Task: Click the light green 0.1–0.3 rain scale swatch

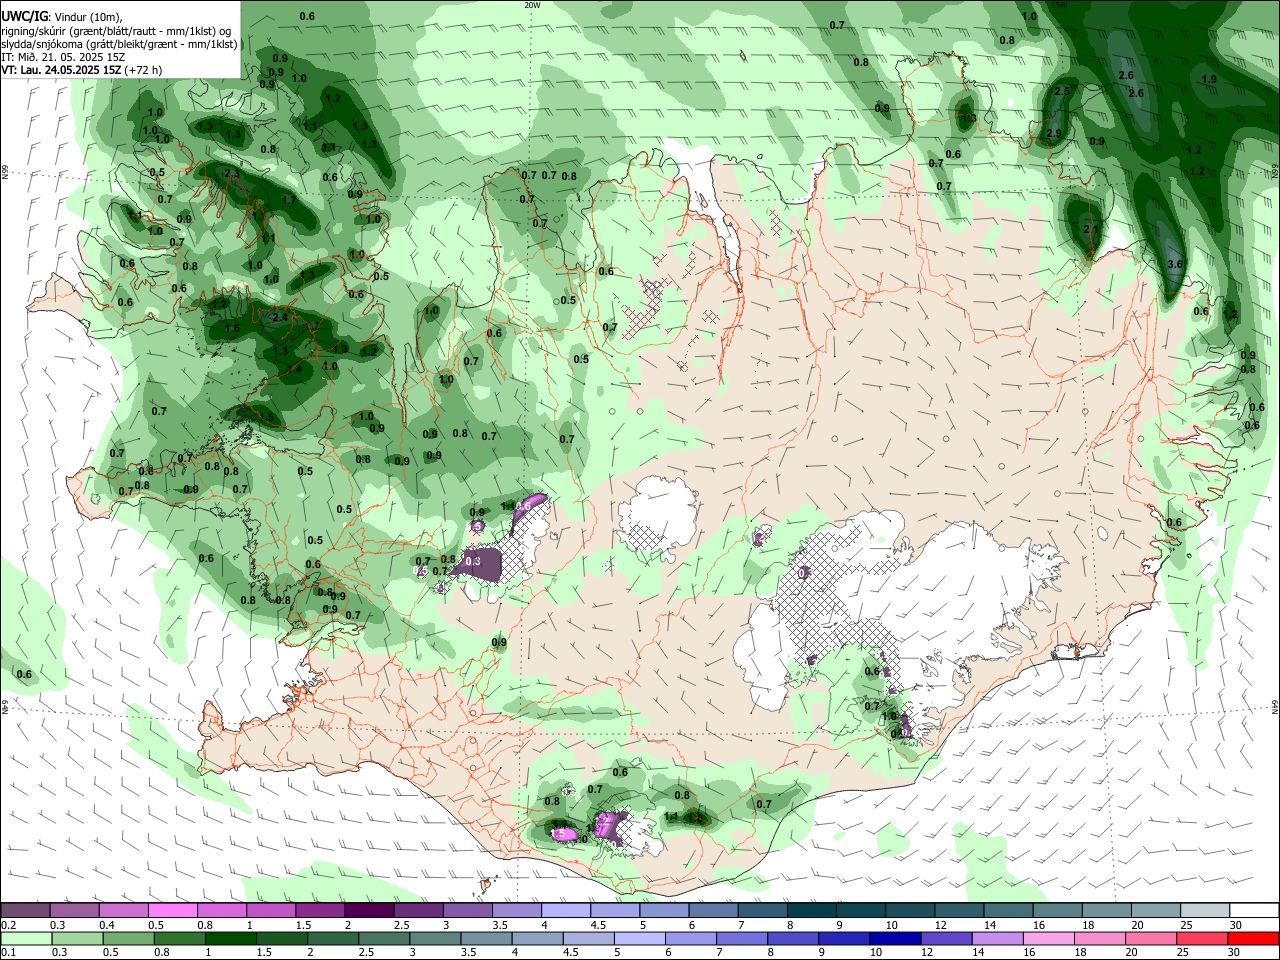Action: click(x=25, y=939)
